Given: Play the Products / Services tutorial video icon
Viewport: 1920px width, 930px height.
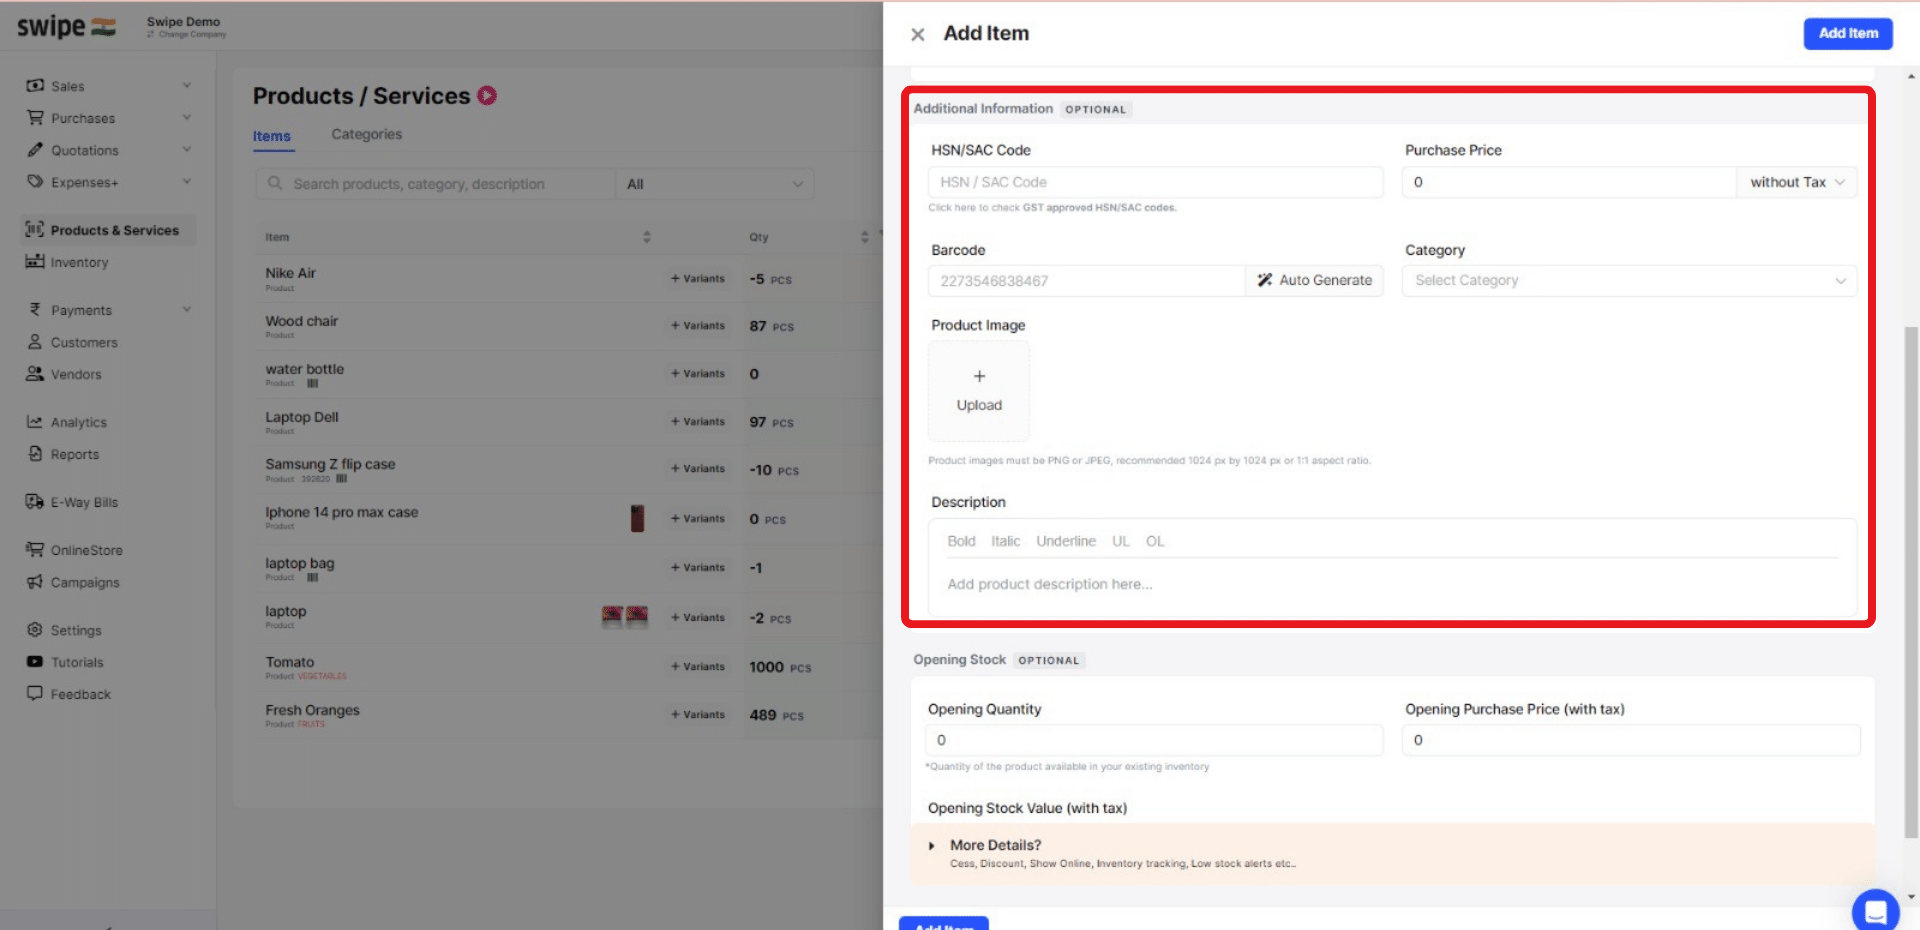Looking at the screenshot, I should coord(487,96).
